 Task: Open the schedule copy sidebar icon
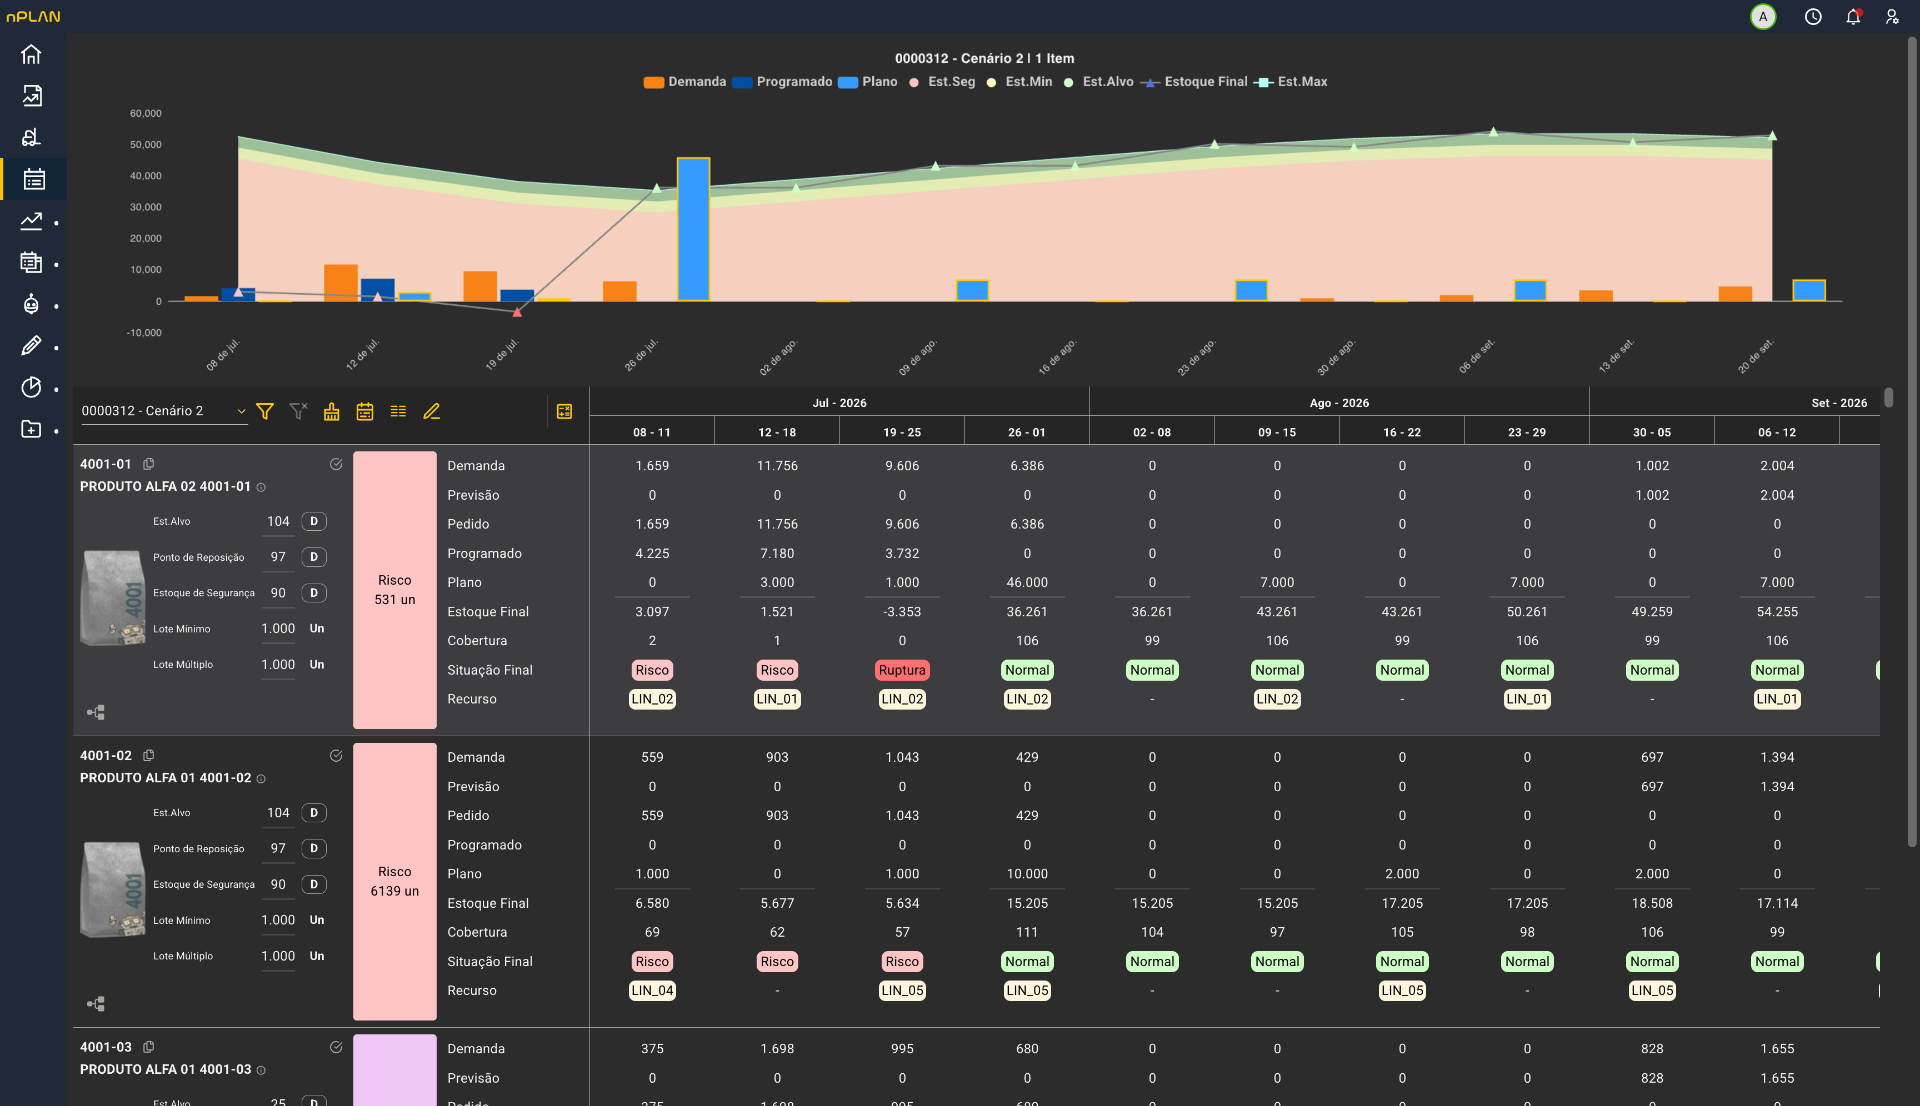(x=32, y=263)
